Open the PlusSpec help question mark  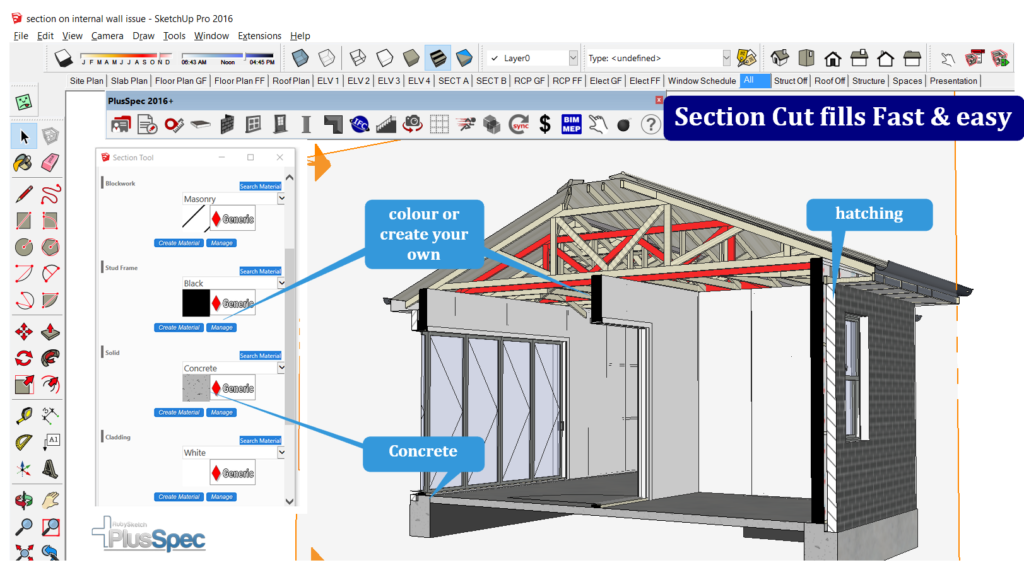[650, 124]
